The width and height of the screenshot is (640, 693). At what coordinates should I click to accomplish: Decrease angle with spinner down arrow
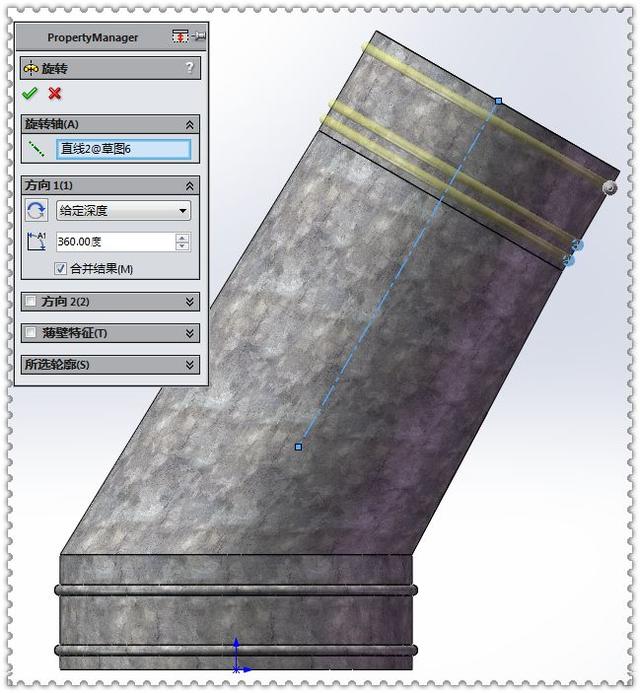click(183, 246)
